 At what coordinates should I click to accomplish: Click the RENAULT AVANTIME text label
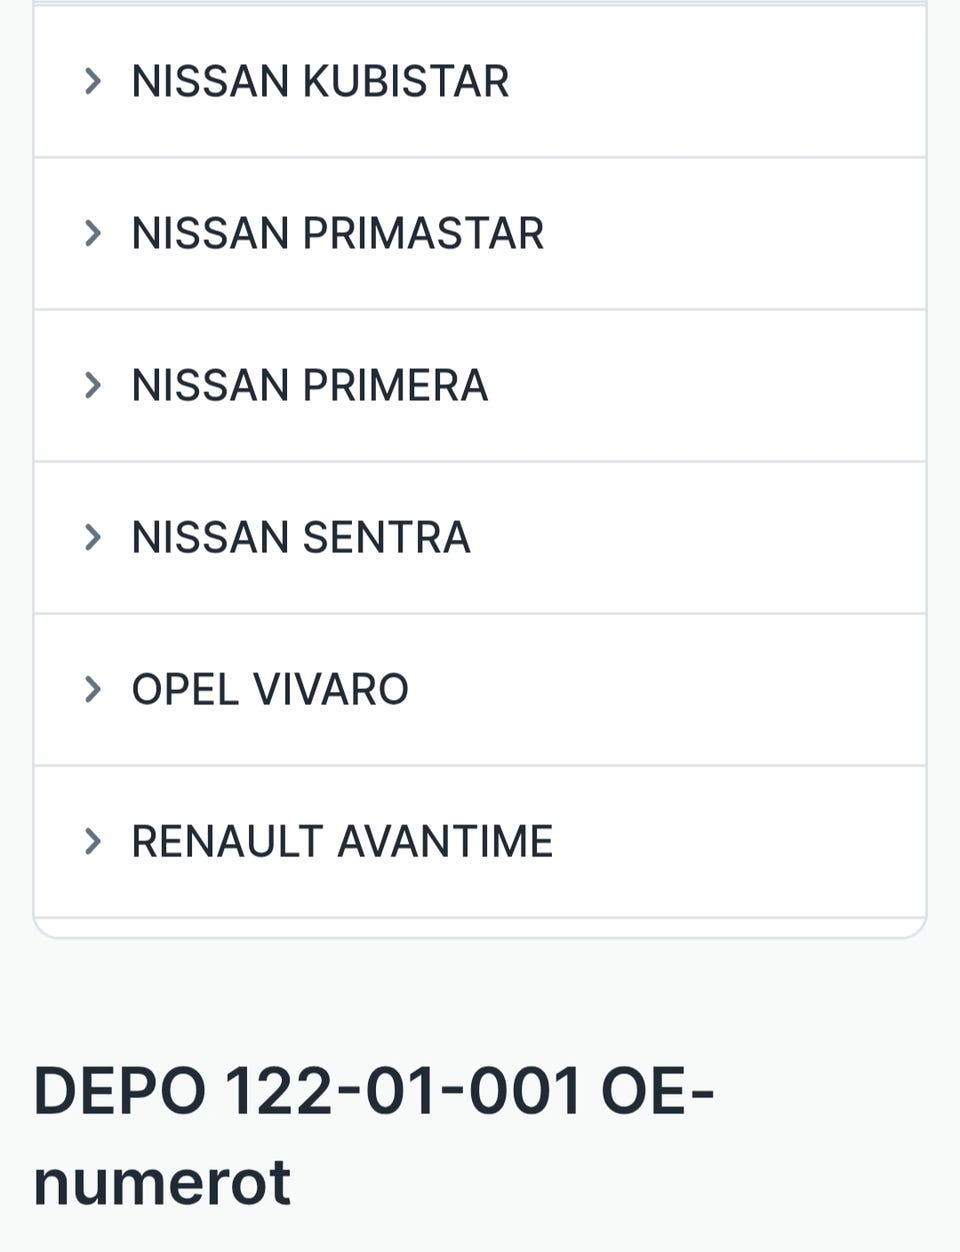[x=342, y=841]
